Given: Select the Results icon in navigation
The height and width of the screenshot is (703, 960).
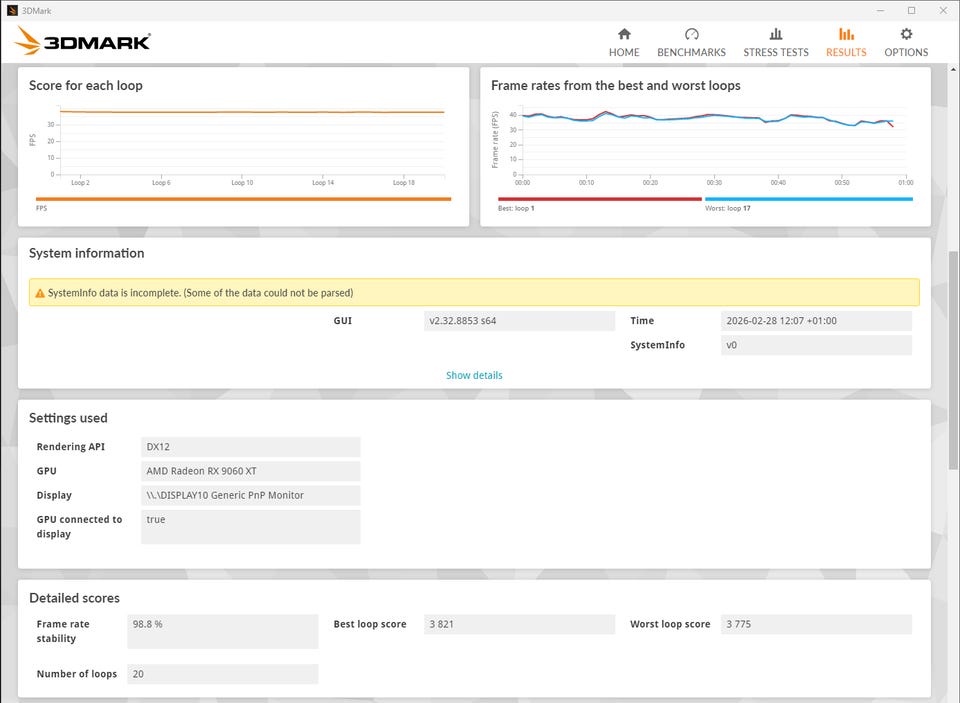Looking at the screenshot, I should click(846, 35).
